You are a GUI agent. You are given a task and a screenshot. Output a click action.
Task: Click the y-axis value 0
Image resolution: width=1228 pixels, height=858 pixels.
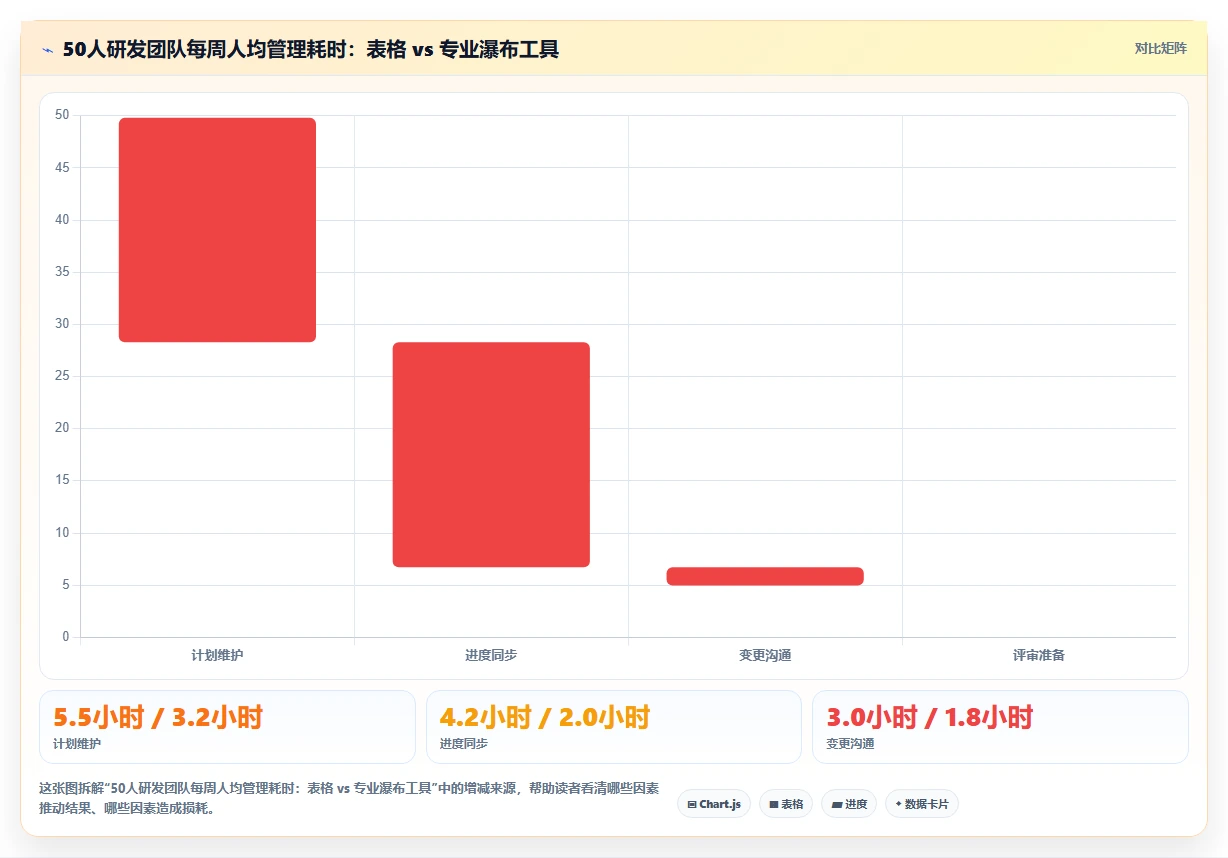(x=66, y=637)
